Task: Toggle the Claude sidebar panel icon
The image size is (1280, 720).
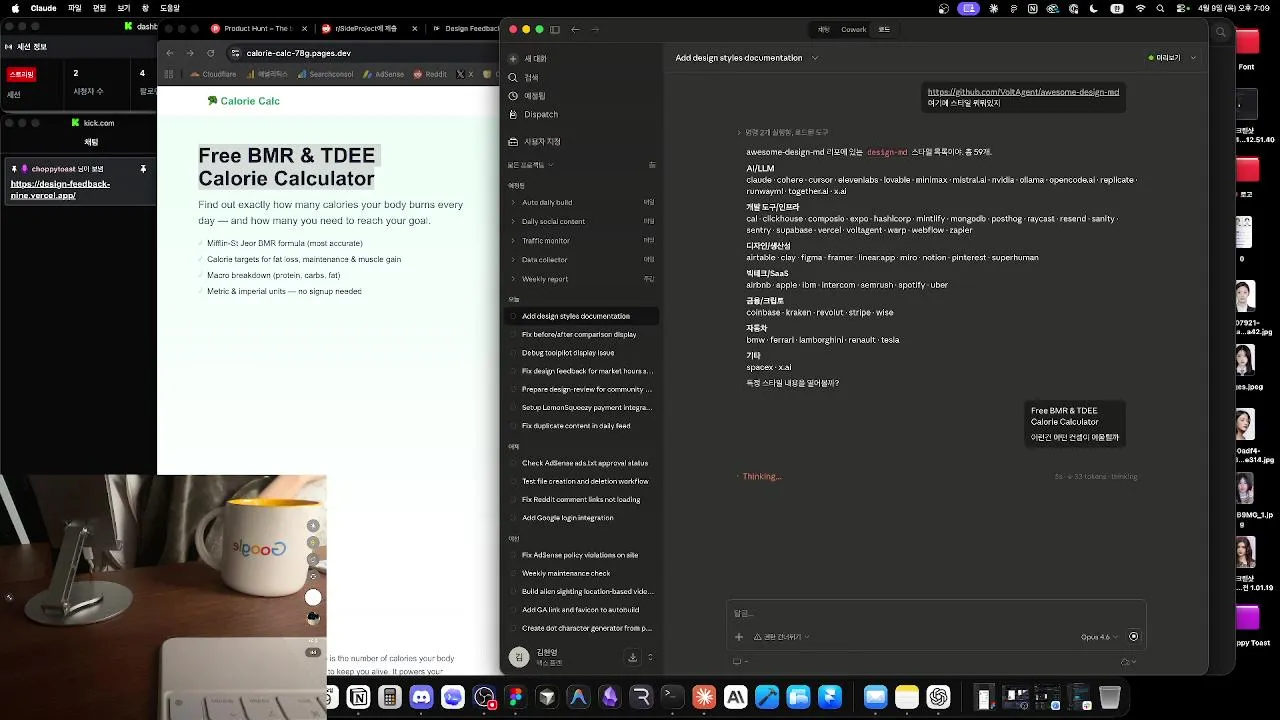Action: coord(555,30)
